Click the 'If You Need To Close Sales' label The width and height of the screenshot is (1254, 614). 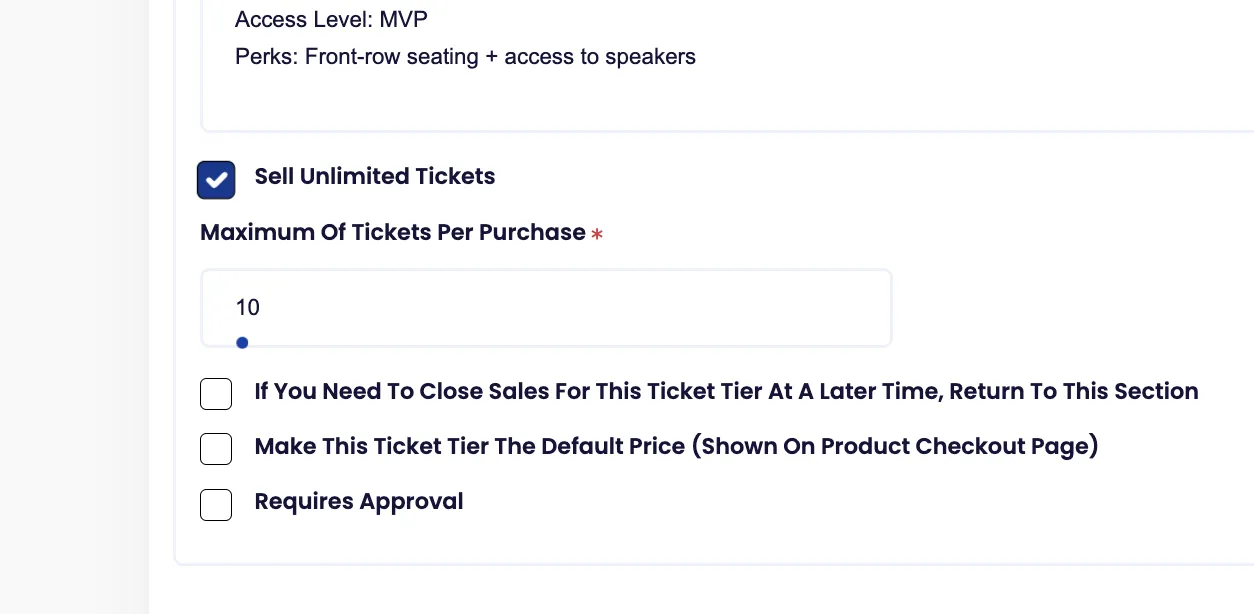726,391
